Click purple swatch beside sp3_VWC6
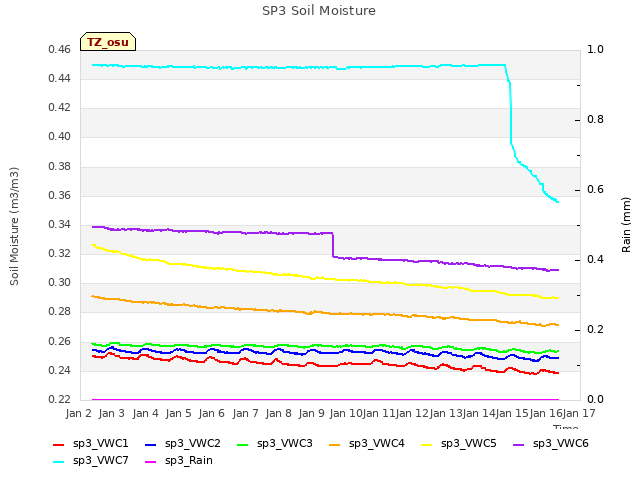The height and width of the screenshot is (480, 640). pos(519,445)
